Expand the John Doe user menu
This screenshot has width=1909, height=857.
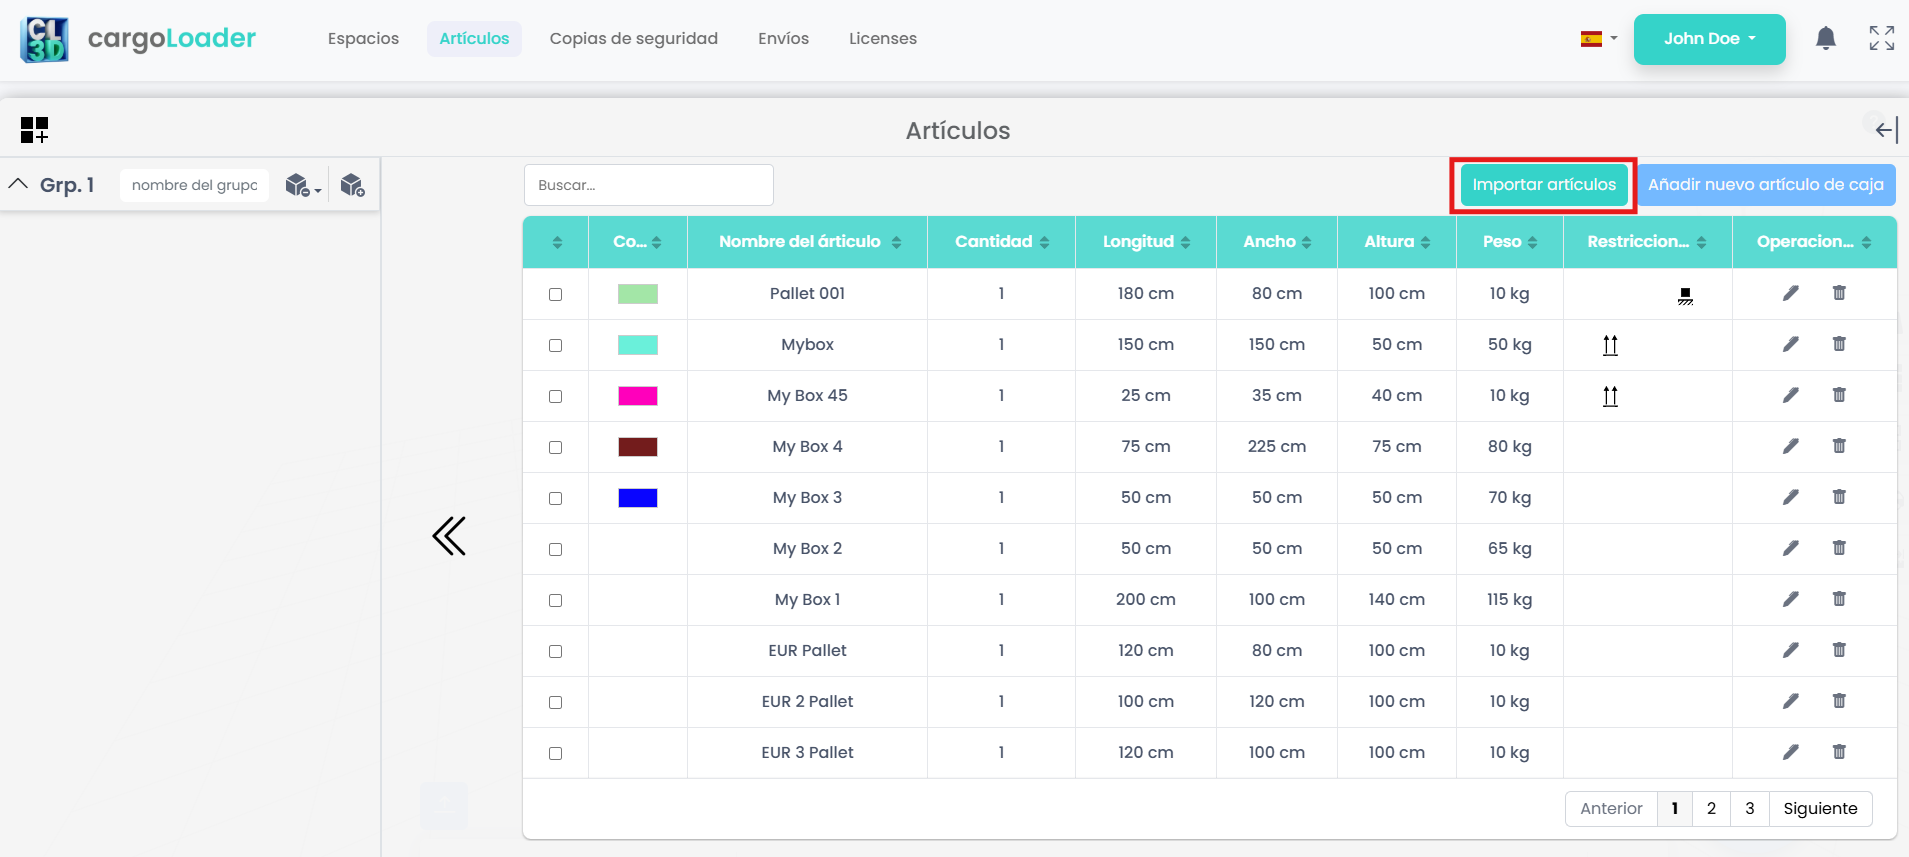1708,39
